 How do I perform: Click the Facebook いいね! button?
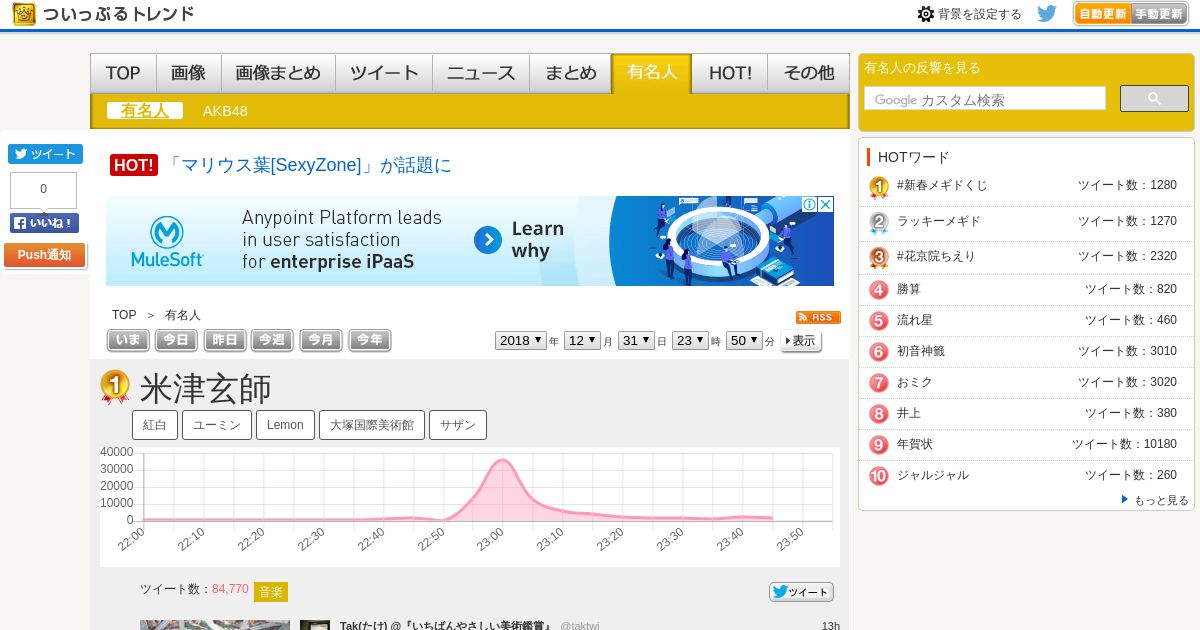point(44,223)
